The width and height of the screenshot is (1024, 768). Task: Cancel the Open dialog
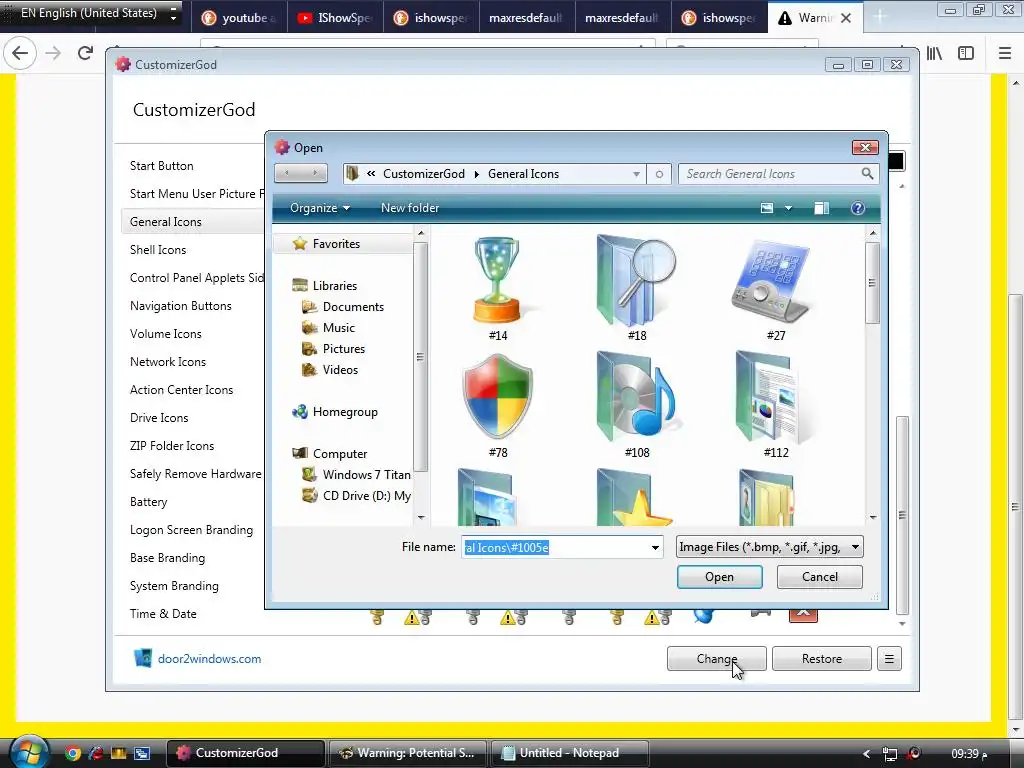click(820, 577)
